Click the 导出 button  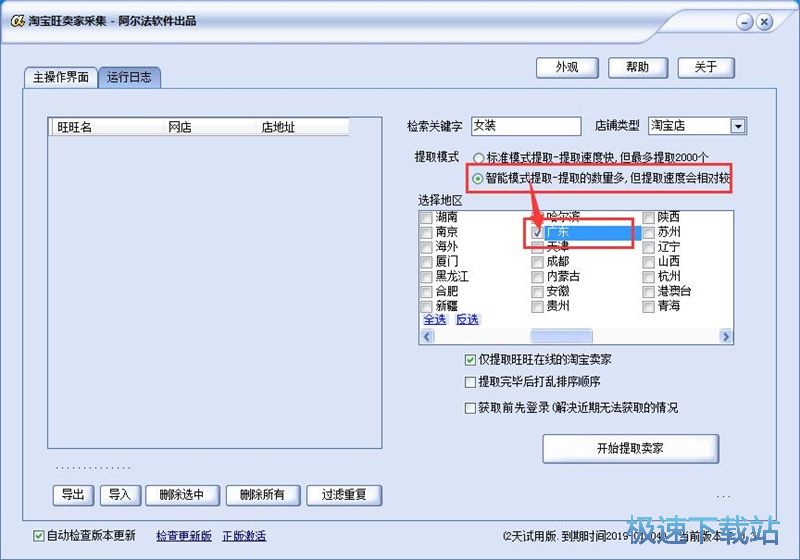(73, 495)
